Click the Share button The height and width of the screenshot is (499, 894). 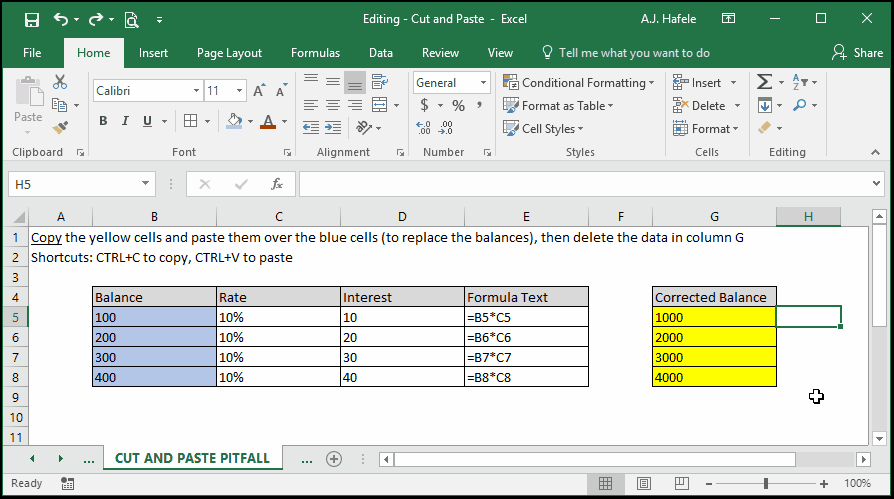coord(858,53)
